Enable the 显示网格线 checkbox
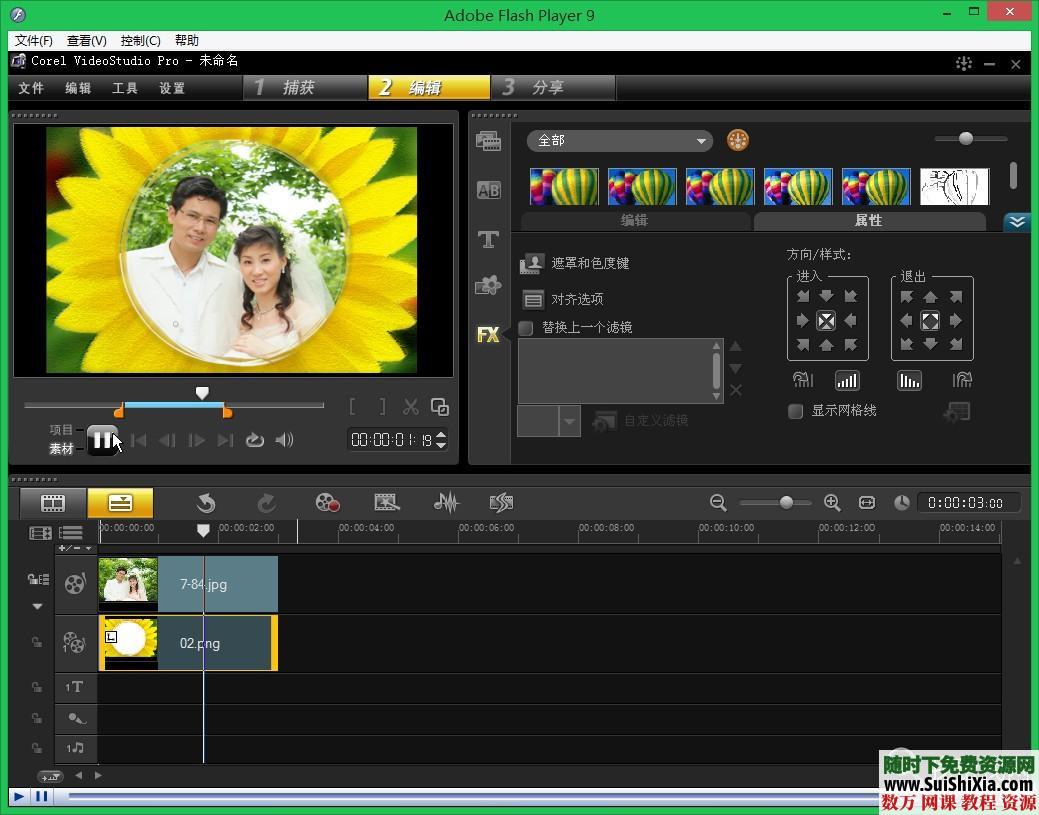Screen dimensions: 1039x815 pos(796,411)
